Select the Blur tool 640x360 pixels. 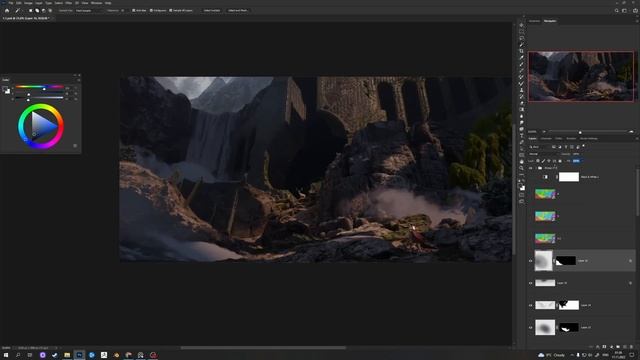coord(522,116)
